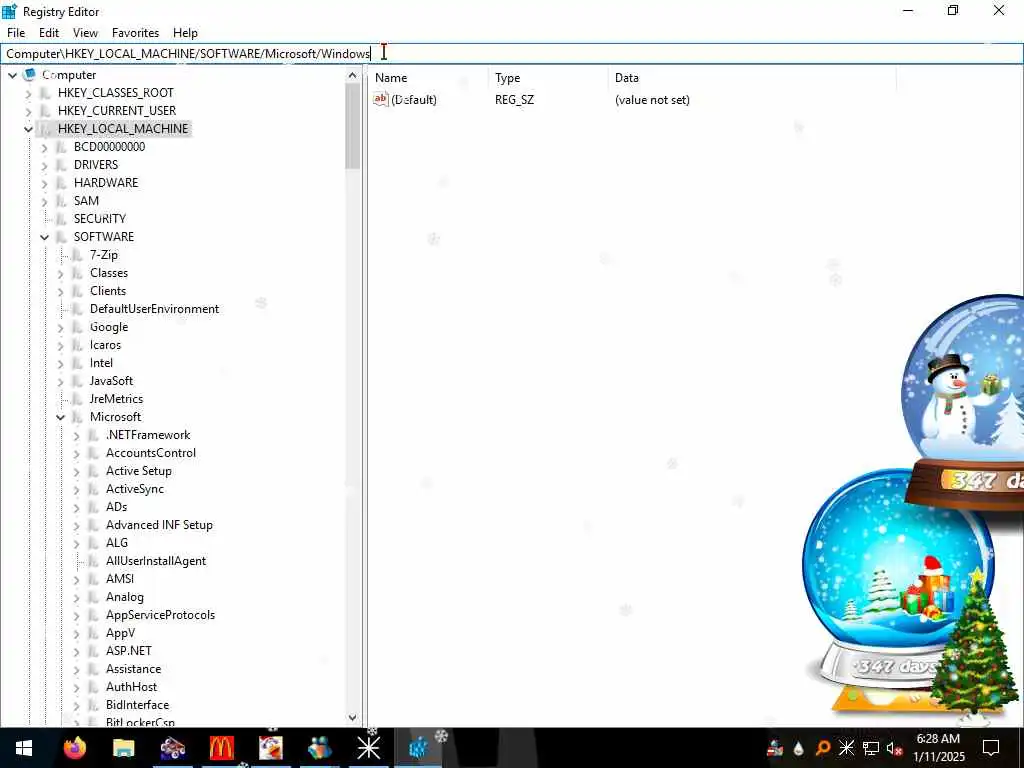Select the ASP.NET key

[129, 651]
